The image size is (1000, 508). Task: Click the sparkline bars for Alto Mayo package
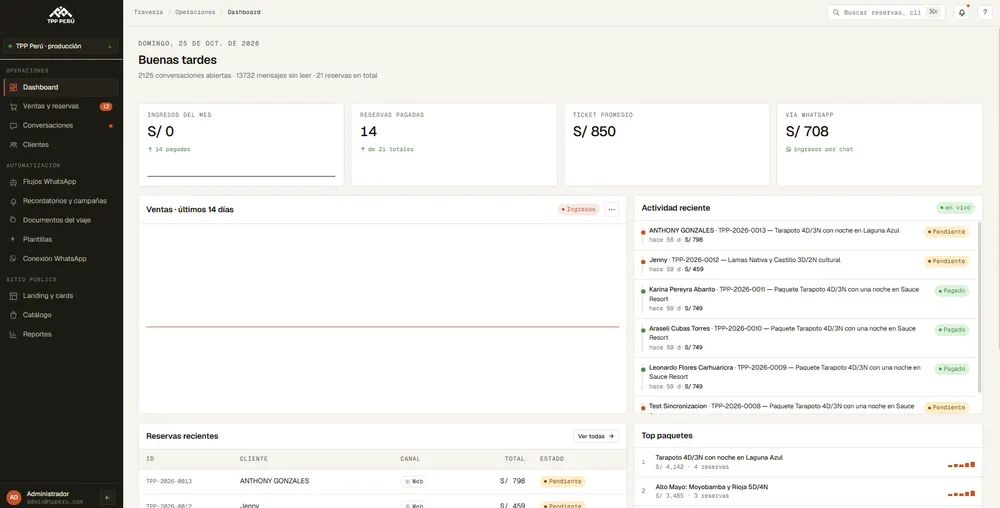[961, 493]
